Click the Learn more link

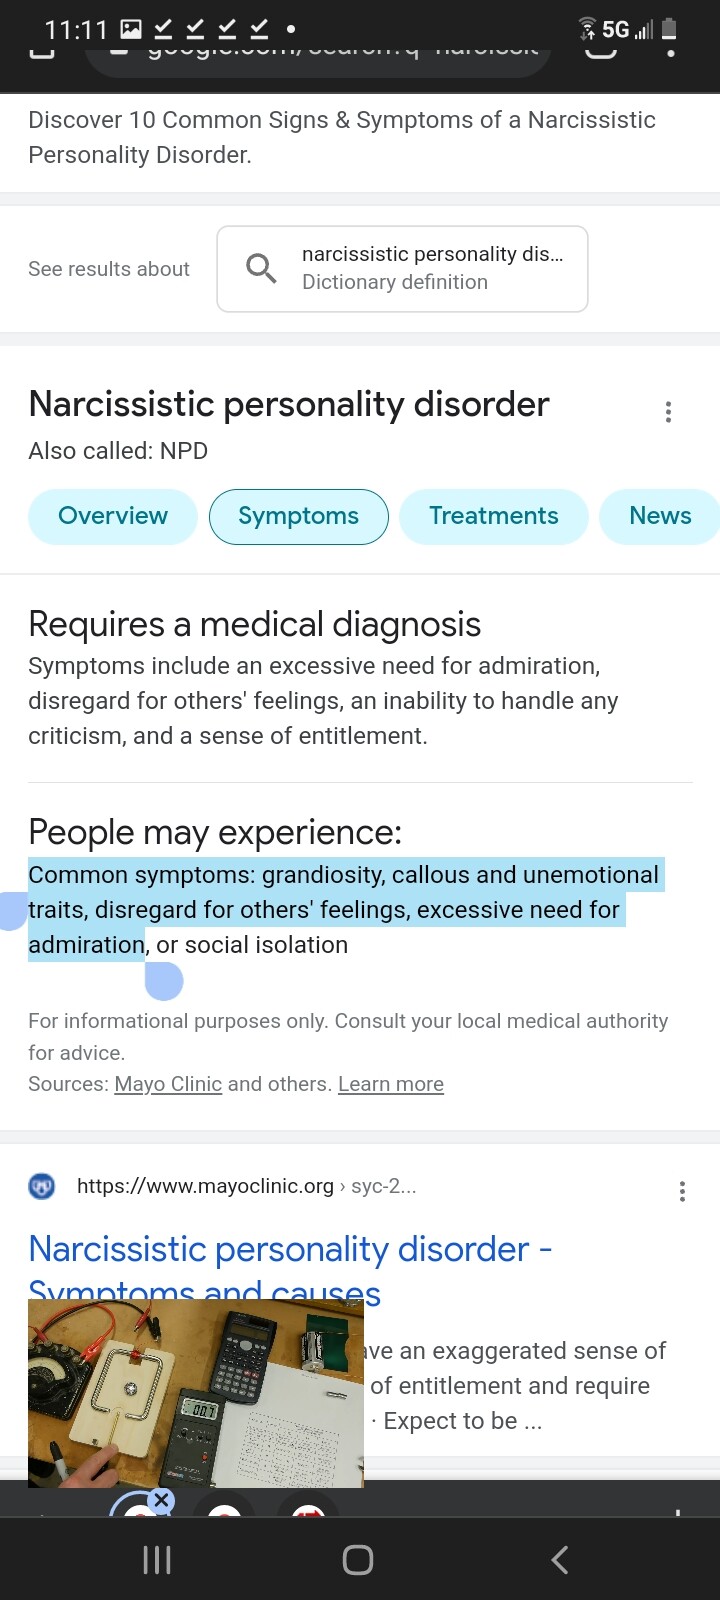(390, 1084)
